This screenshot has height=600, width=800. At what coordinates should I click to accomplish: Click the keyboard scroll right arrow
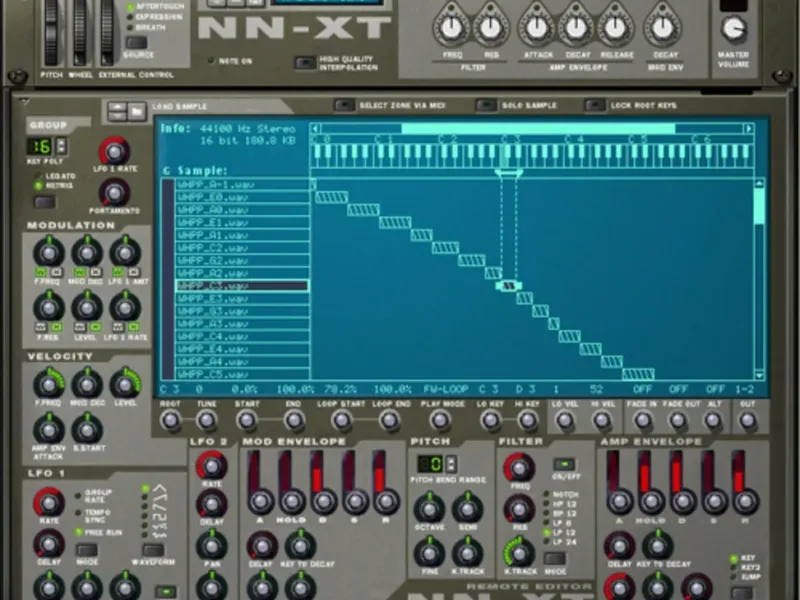[x=748, y=129]
